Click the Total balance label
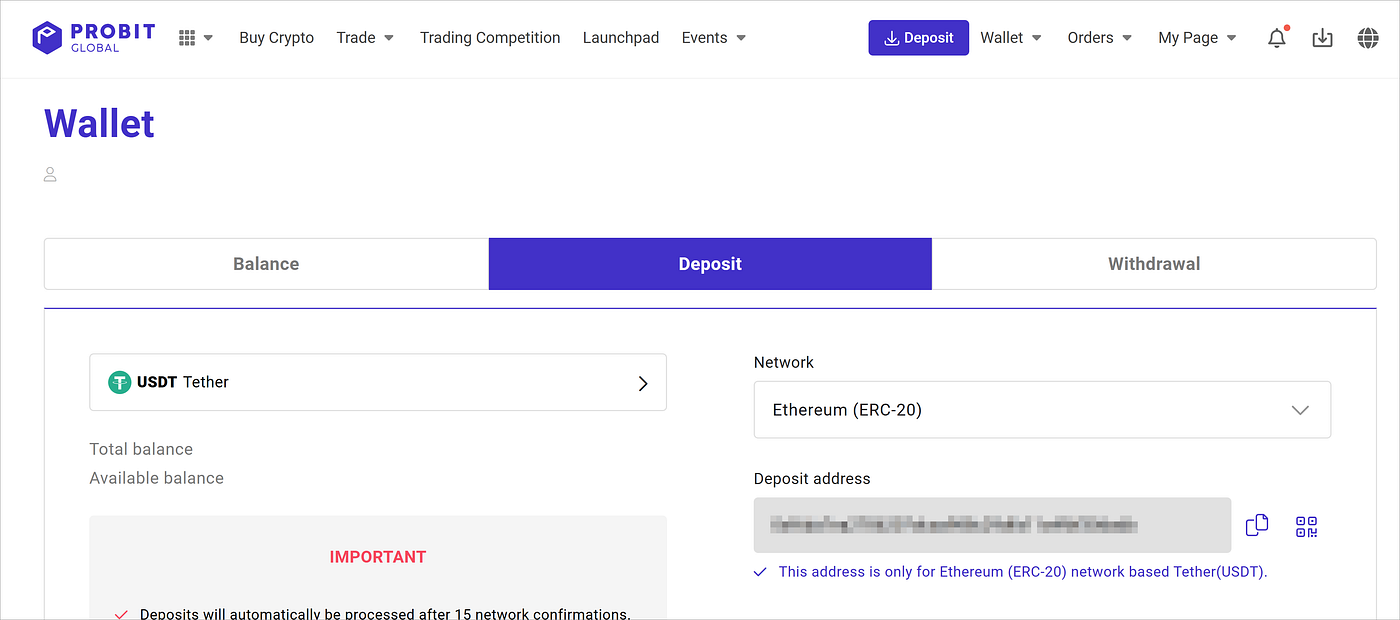The height and width of the screenshot is (620, 1400). [141, 449]
